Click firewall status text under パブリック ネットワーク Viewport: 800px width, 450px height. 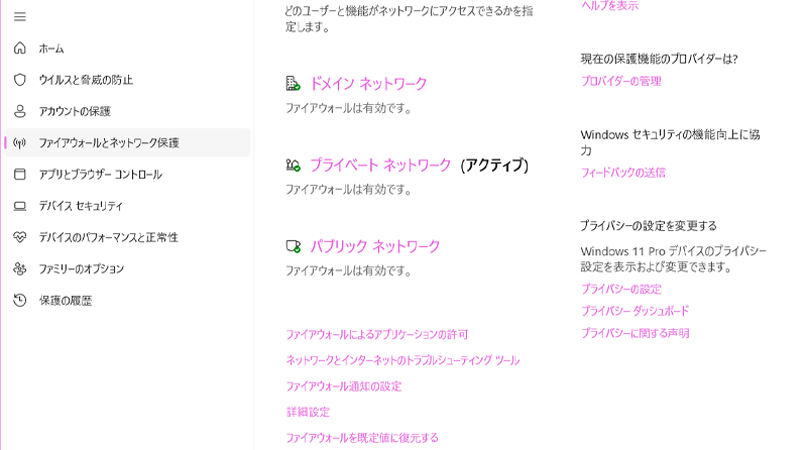pyautogui.click(x=348, y=270)
